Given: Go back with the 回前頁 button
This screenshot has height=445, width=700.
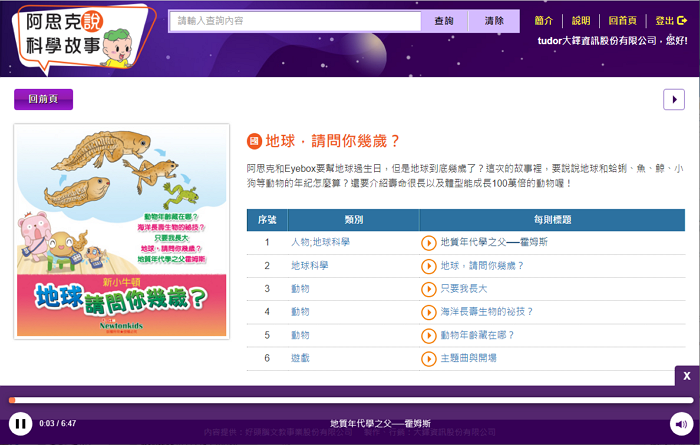Looking at the screenshot, I should click(43, 99).
